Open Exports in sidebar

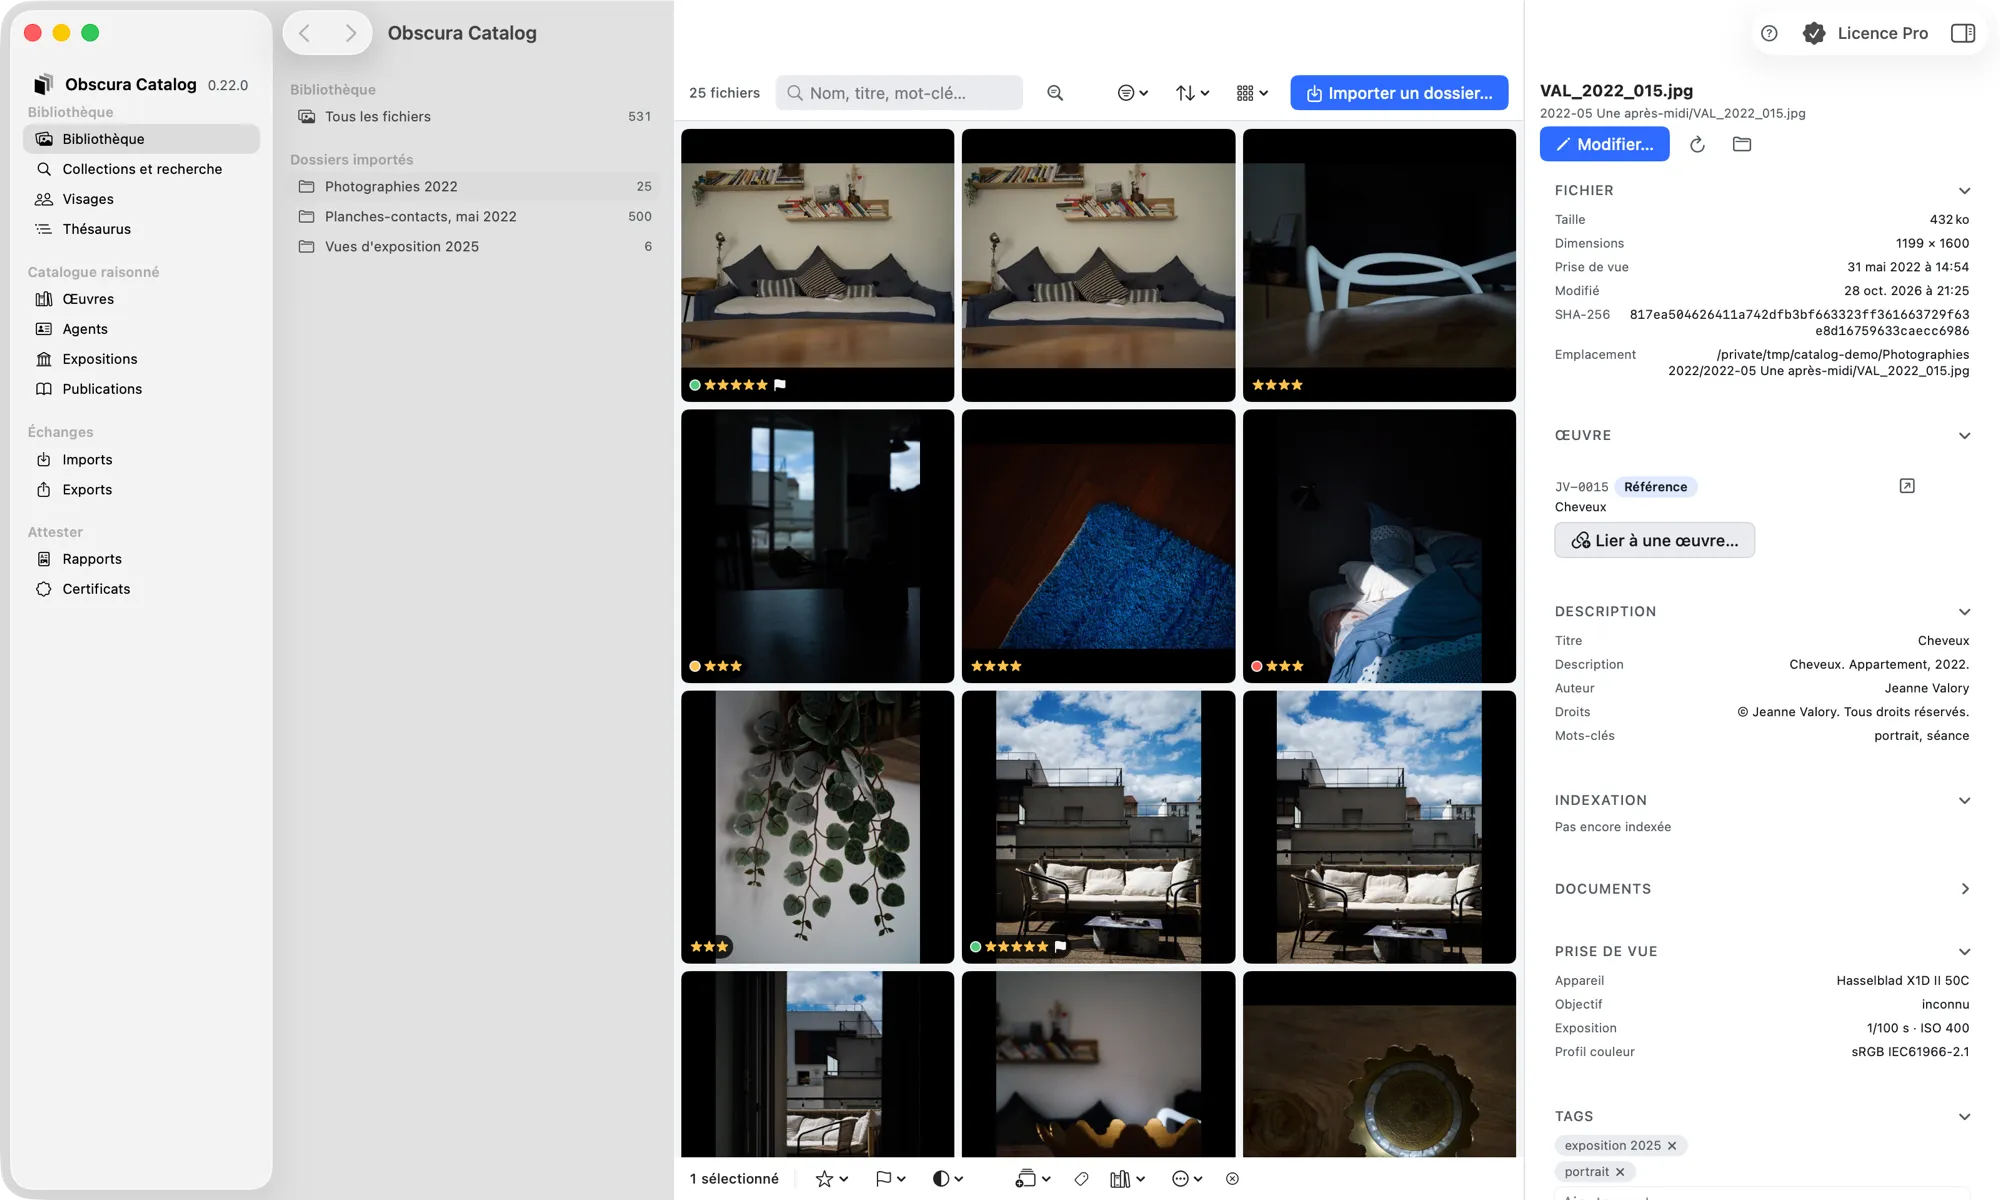click(x=141, y=490)
